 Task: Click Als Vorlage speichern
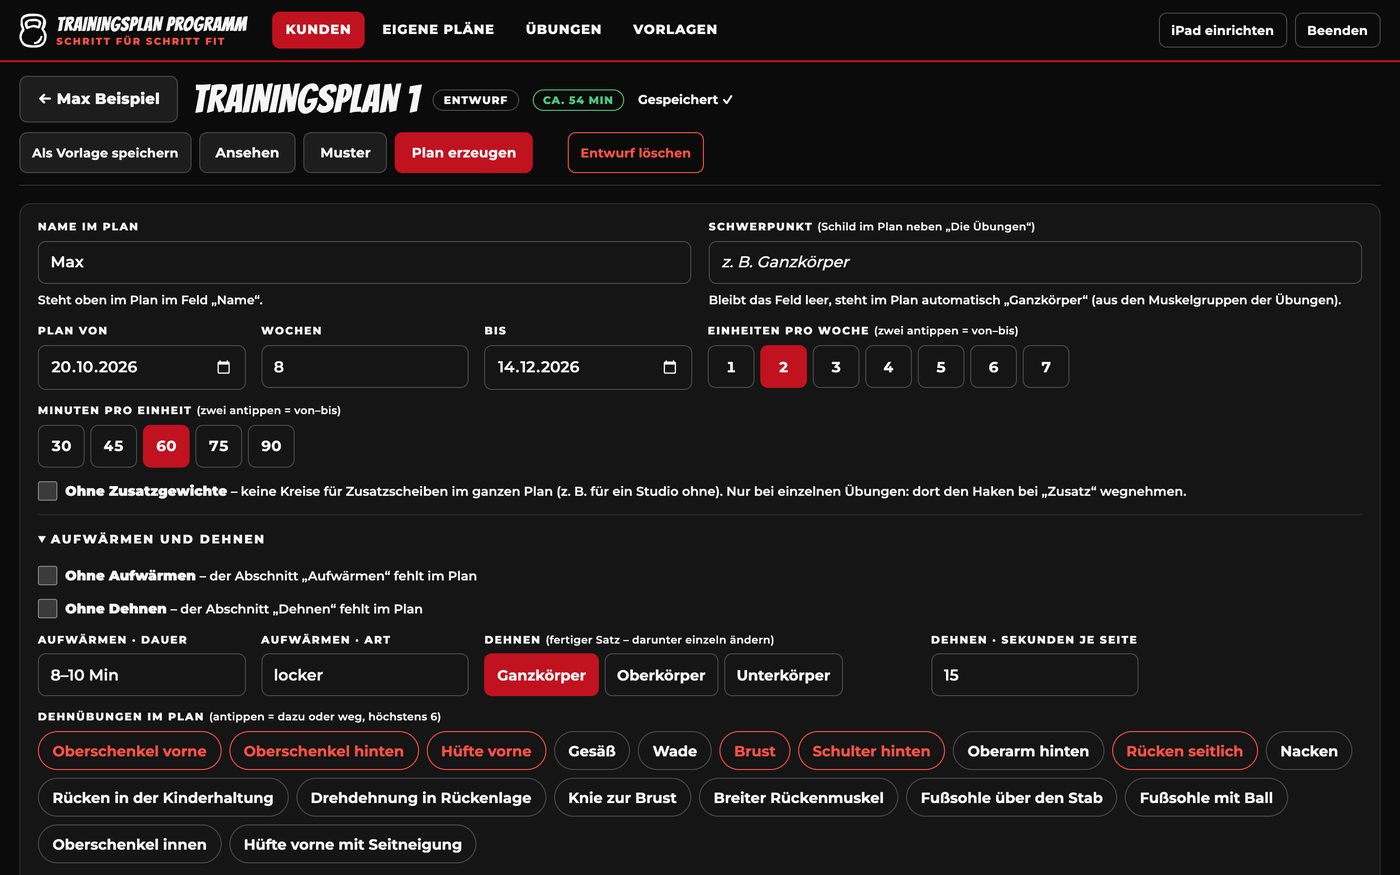105,153
